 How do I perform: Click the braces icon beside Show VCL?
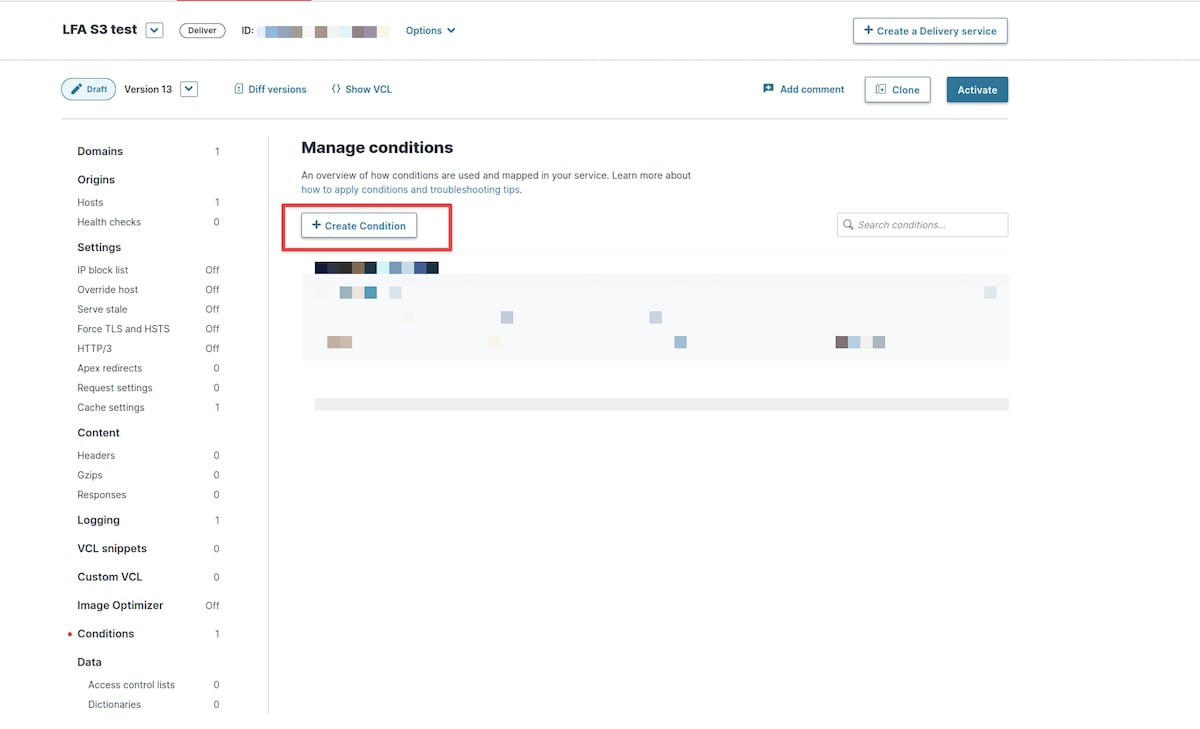pyautogui.click(x=336, y=89)
